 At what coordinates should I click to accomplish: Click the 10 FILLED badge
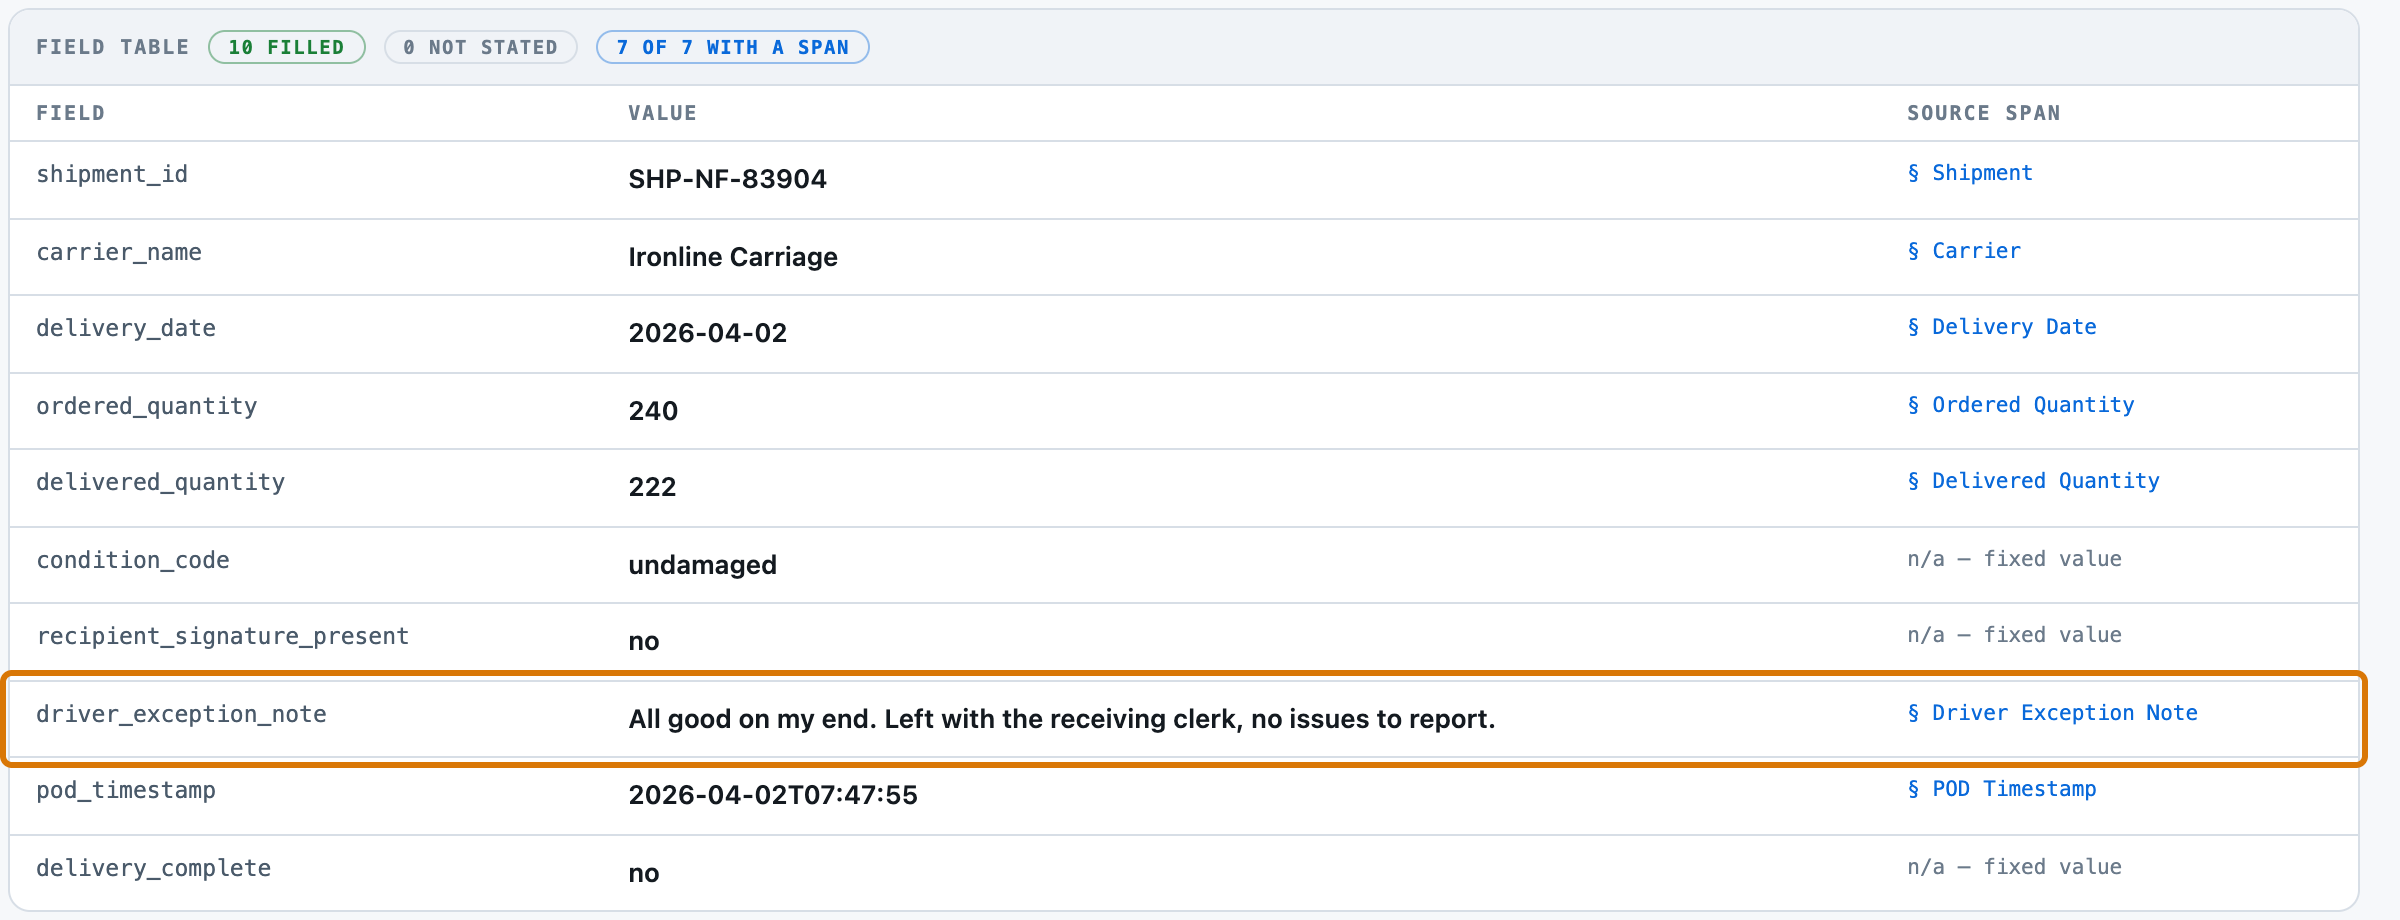pos(286,47)
